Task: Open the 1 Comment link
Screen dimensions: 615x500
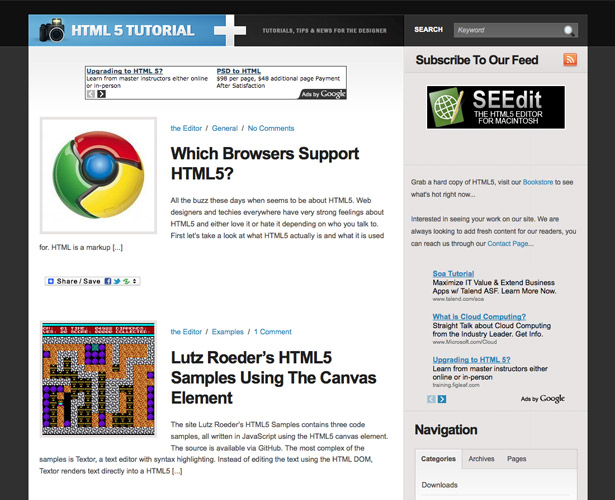Action: pyautogui.click(x=273, y=332)
